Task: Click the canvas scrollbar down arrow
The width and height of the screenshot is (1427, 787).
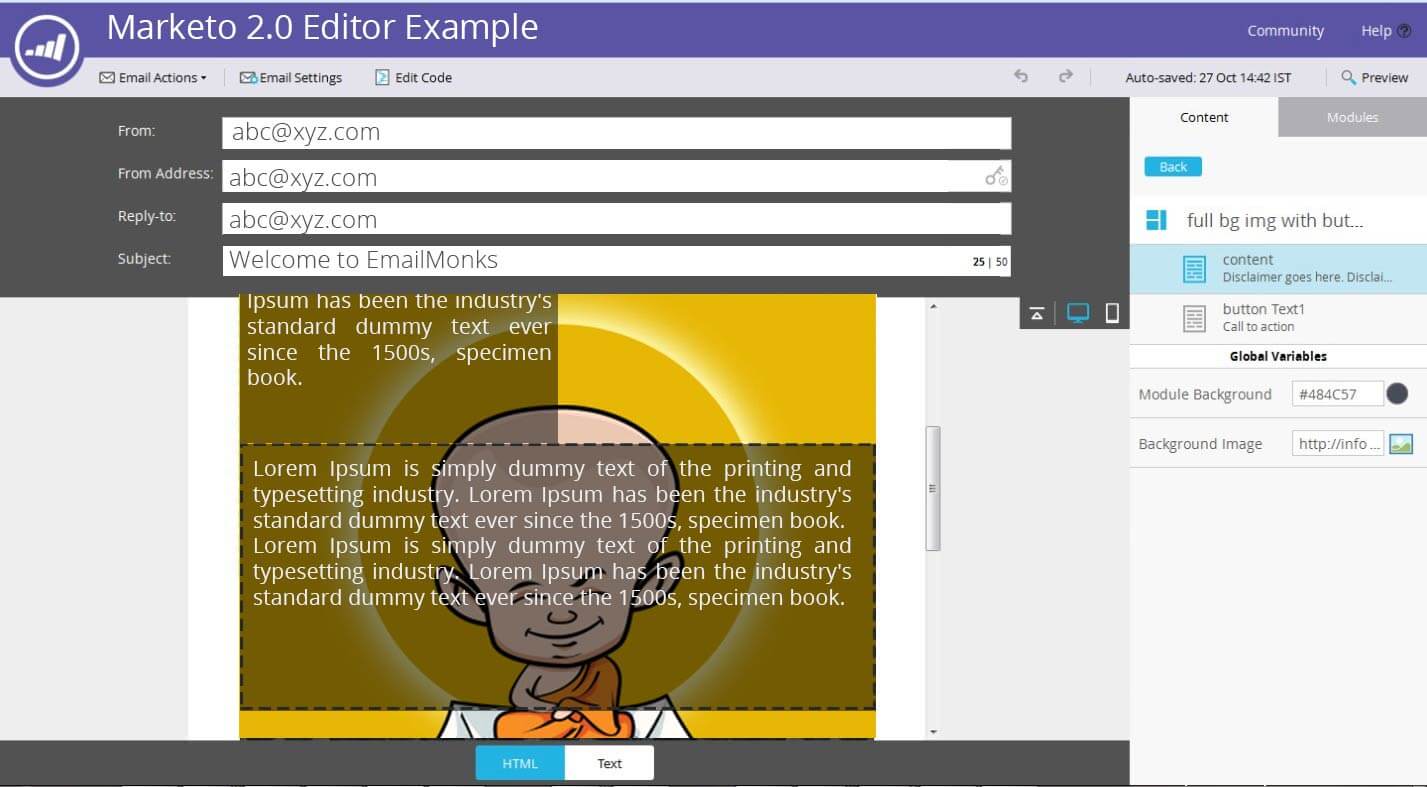Action: point(933,732)
